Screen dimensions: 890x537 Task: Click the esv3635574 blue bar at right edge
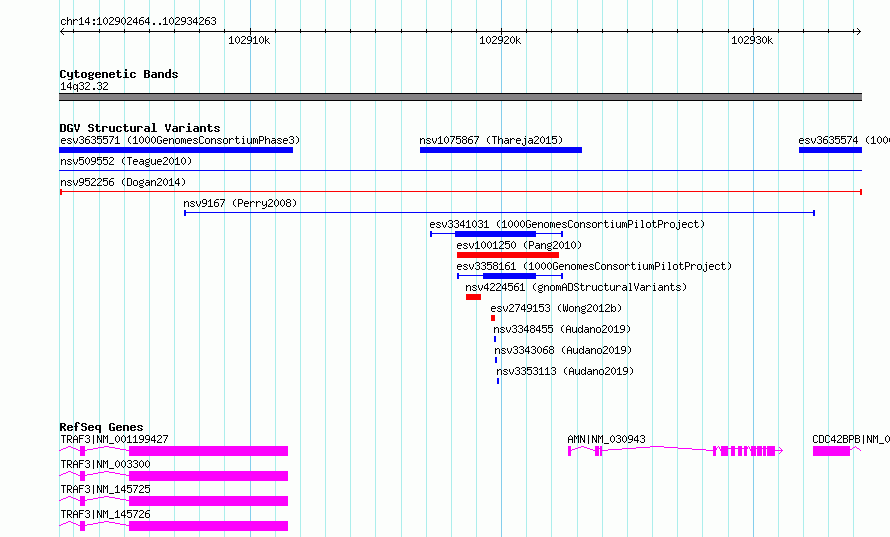click(x=830, y=150)
